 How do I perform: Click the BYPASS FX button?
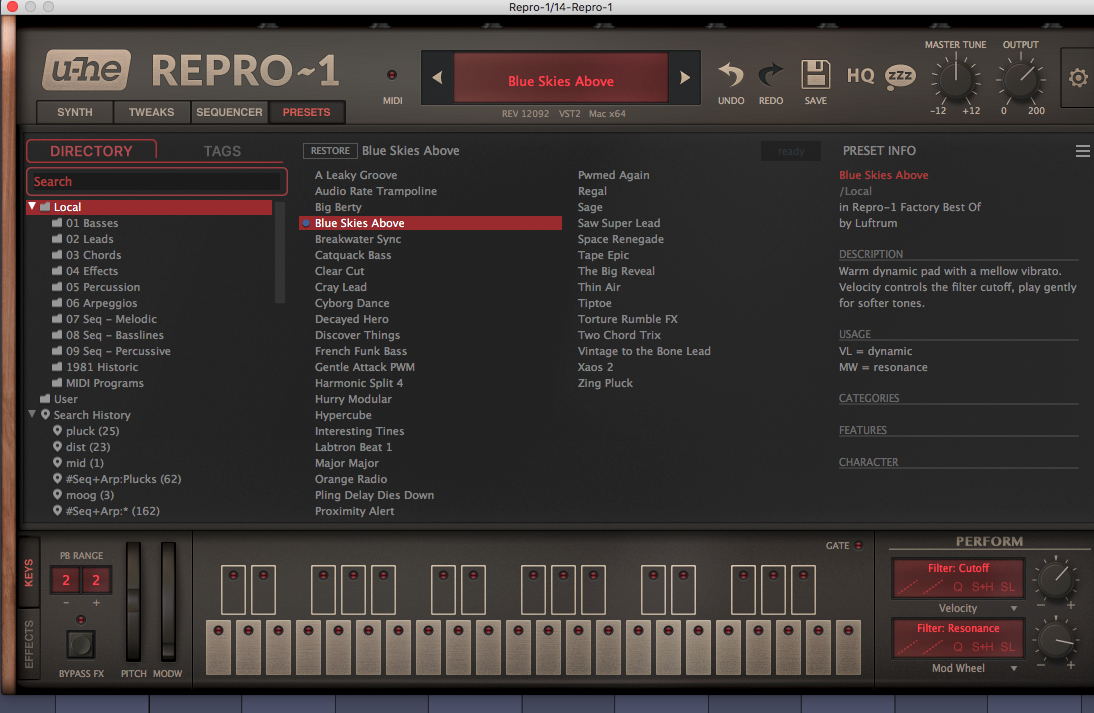[80, 644]
